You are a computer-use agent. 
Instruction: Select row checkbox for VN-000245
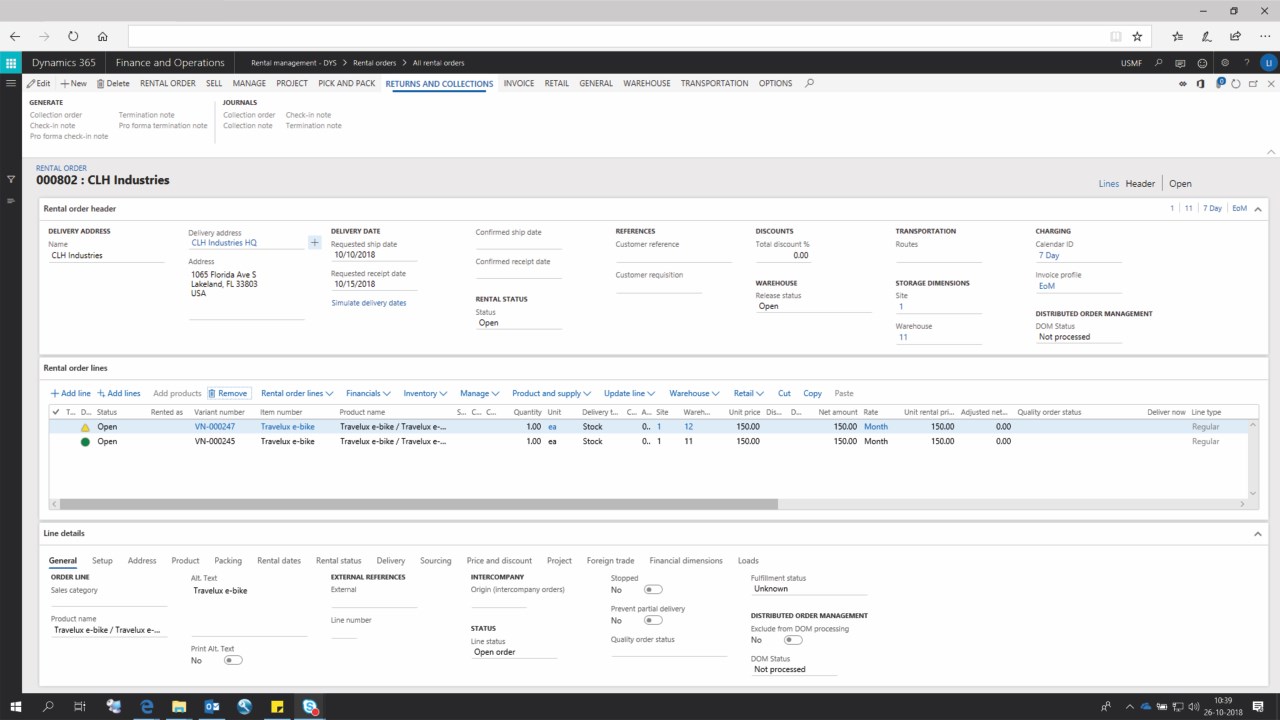click(x=55, y=441)
